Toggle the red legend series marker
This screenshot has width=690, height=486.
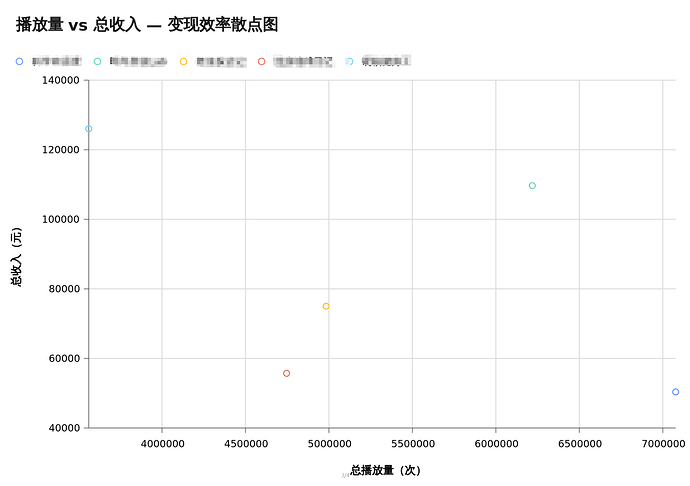pyautogui.click(x=261, y=62)
